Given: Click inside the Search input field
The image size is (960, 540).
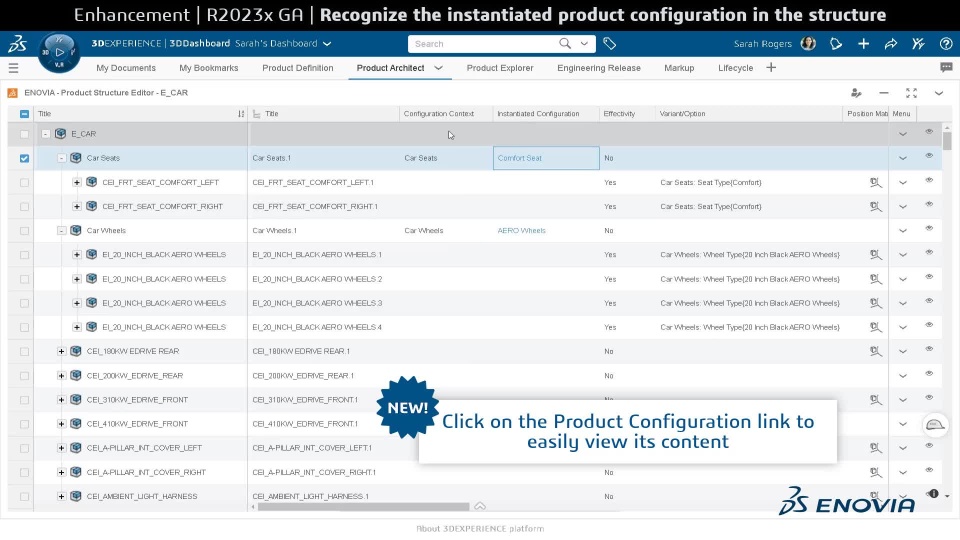Looking at the screenshot, I should pos(484,43).
